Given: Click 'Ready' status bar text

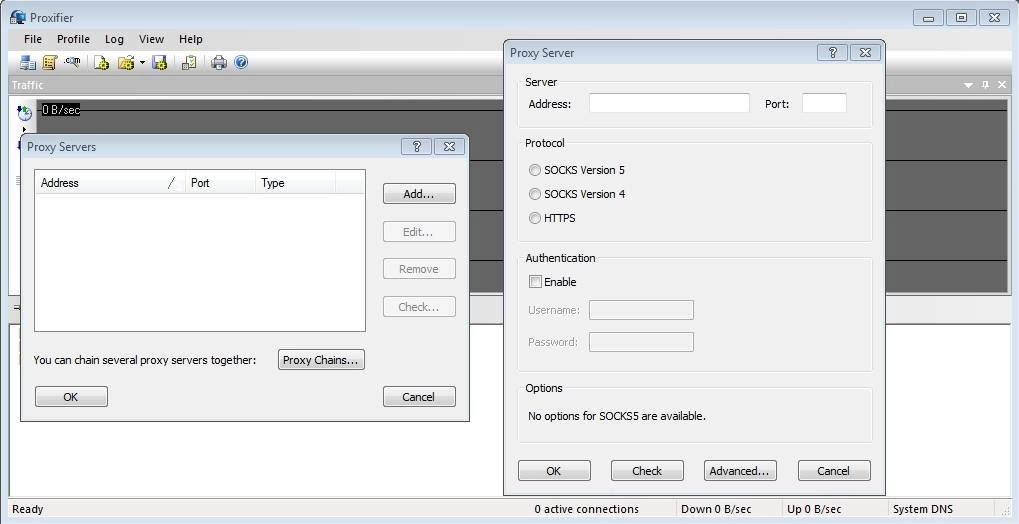Looking at the screenshot, I should (28, 510).
